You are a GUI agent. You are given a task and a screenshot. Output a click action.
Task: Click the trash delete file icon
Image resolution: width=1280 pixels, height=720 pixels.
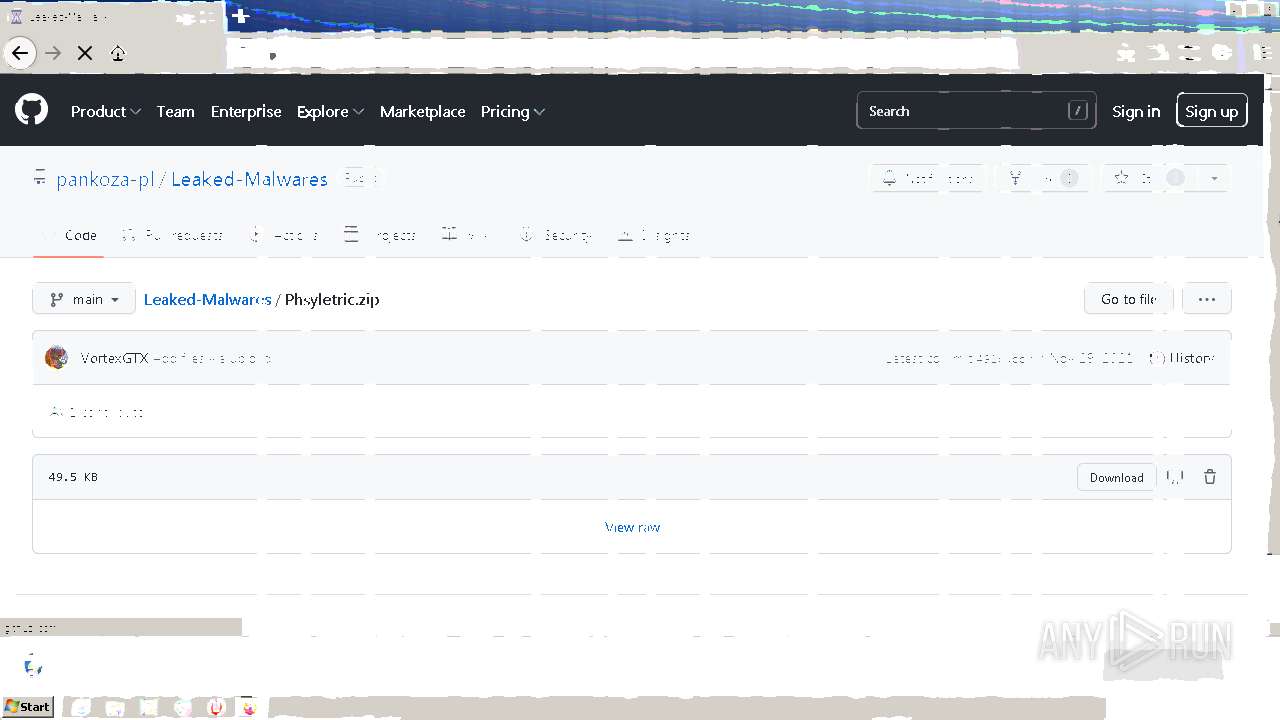tap(1210, 477)
